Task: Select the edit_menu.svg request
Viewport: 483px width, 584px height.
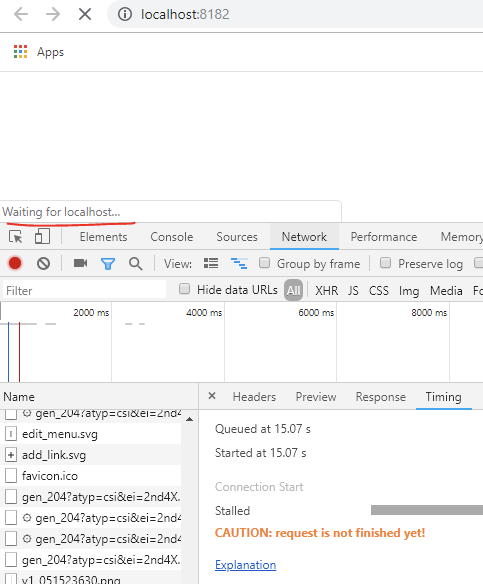Action: [x=90, y=434]
